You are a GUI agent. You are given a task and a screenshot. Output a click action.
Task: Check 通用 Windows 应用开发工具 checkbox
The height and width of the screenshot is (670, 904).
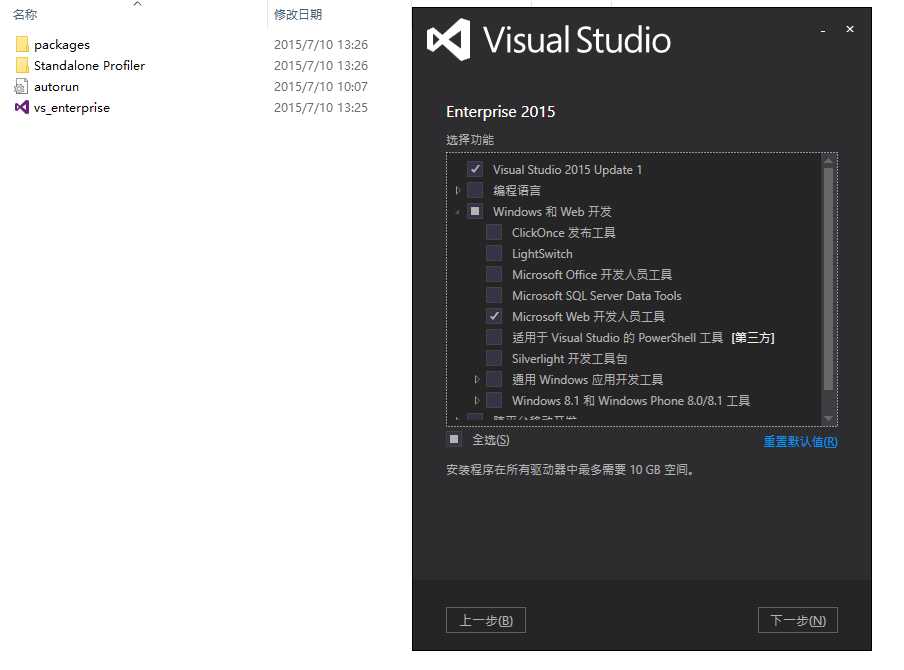click(x=494, y=379)
